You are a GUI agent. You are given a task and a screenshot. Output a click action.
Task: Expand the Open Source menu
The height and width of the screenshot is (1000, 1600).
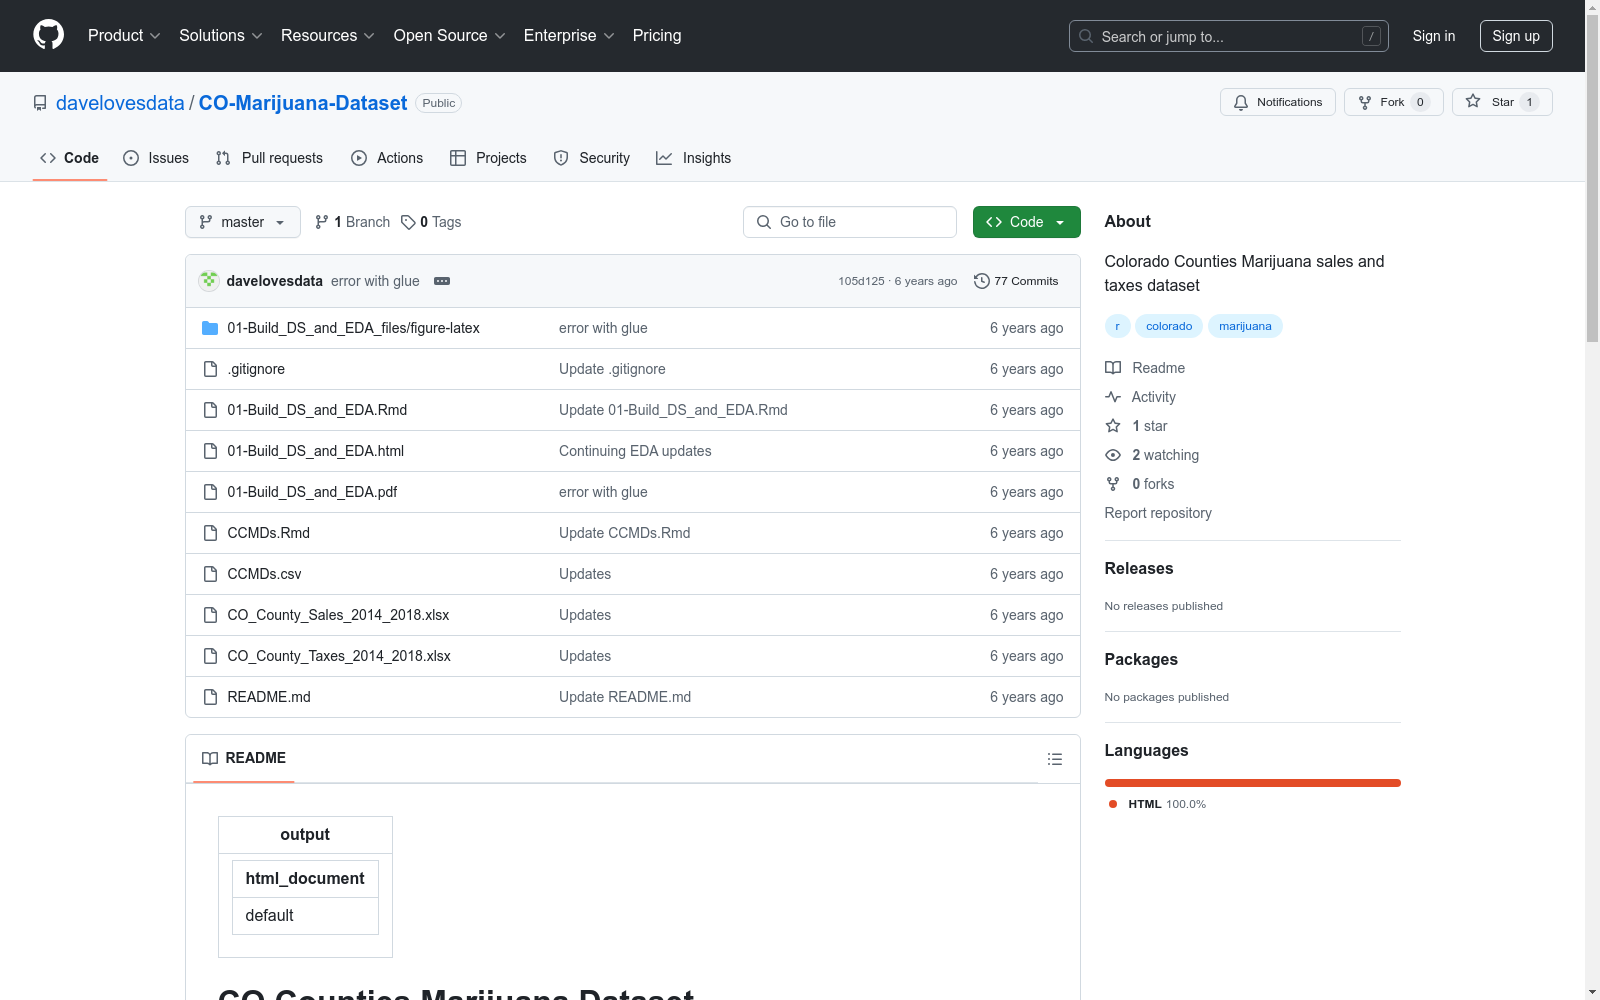(450, 36)
